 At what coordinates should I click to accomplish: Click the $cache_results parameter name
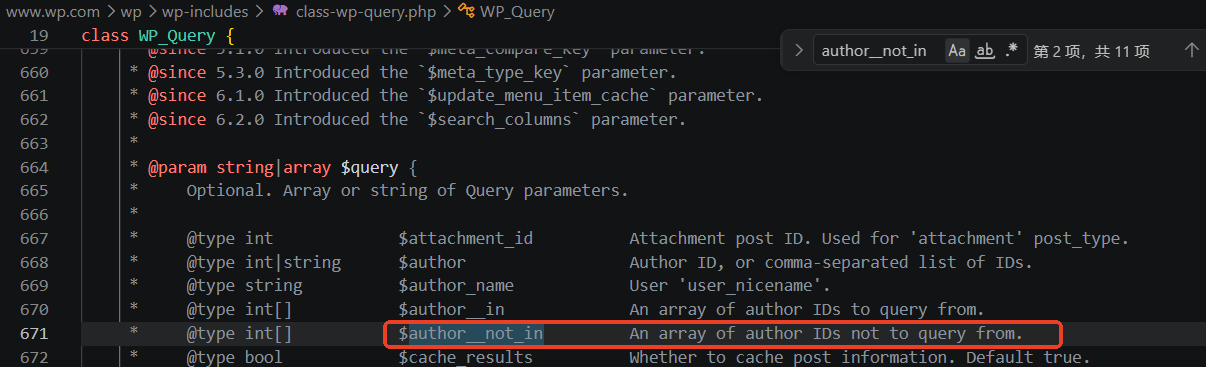(x=465, y=357)
